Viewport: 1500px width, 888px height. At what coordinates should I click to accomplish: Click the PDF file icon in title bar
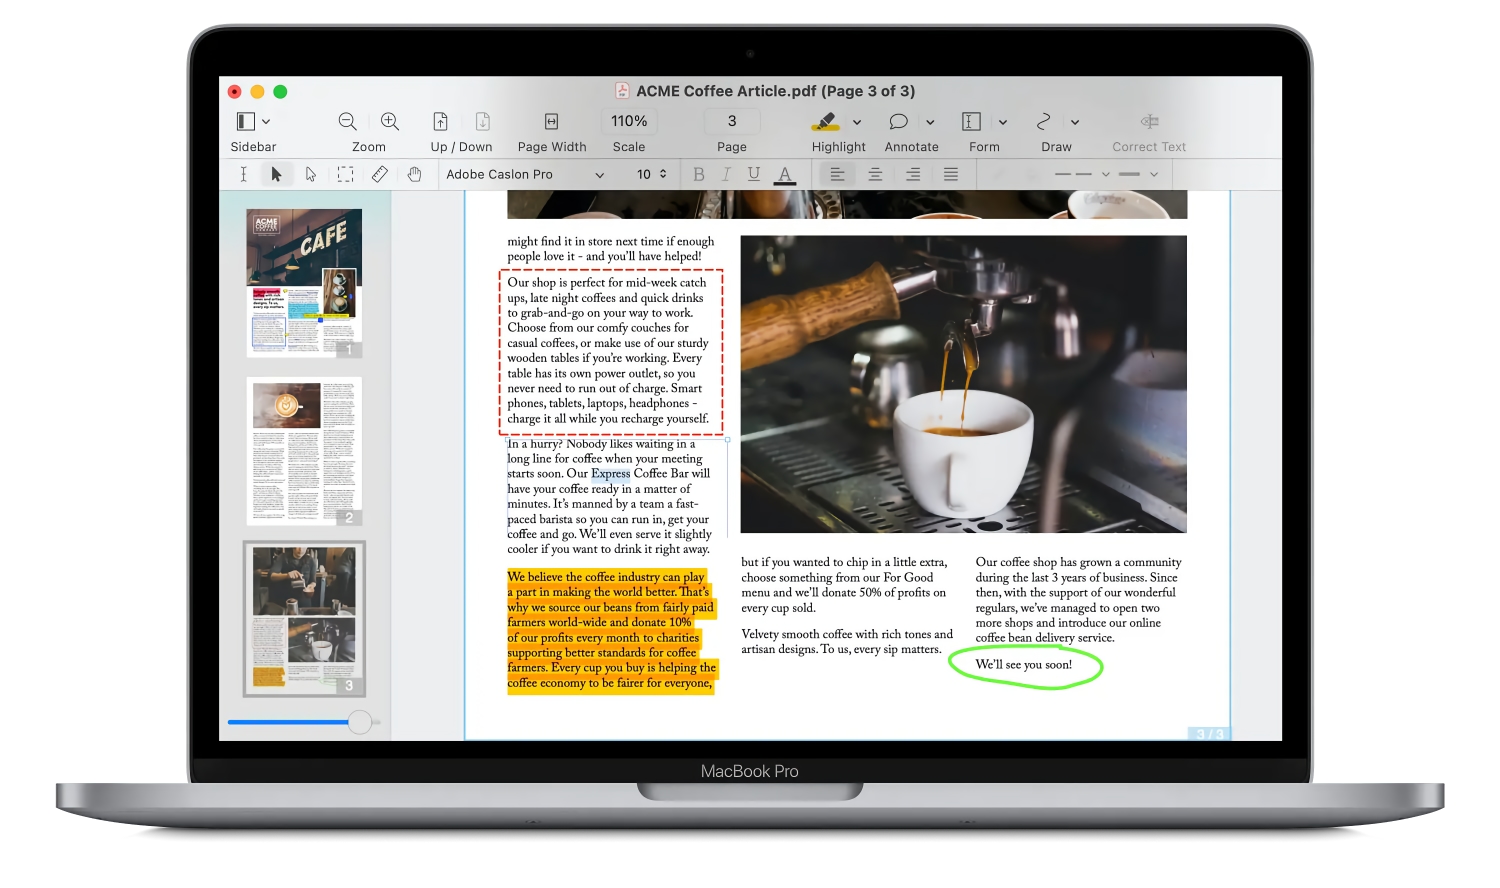point(622,91)
